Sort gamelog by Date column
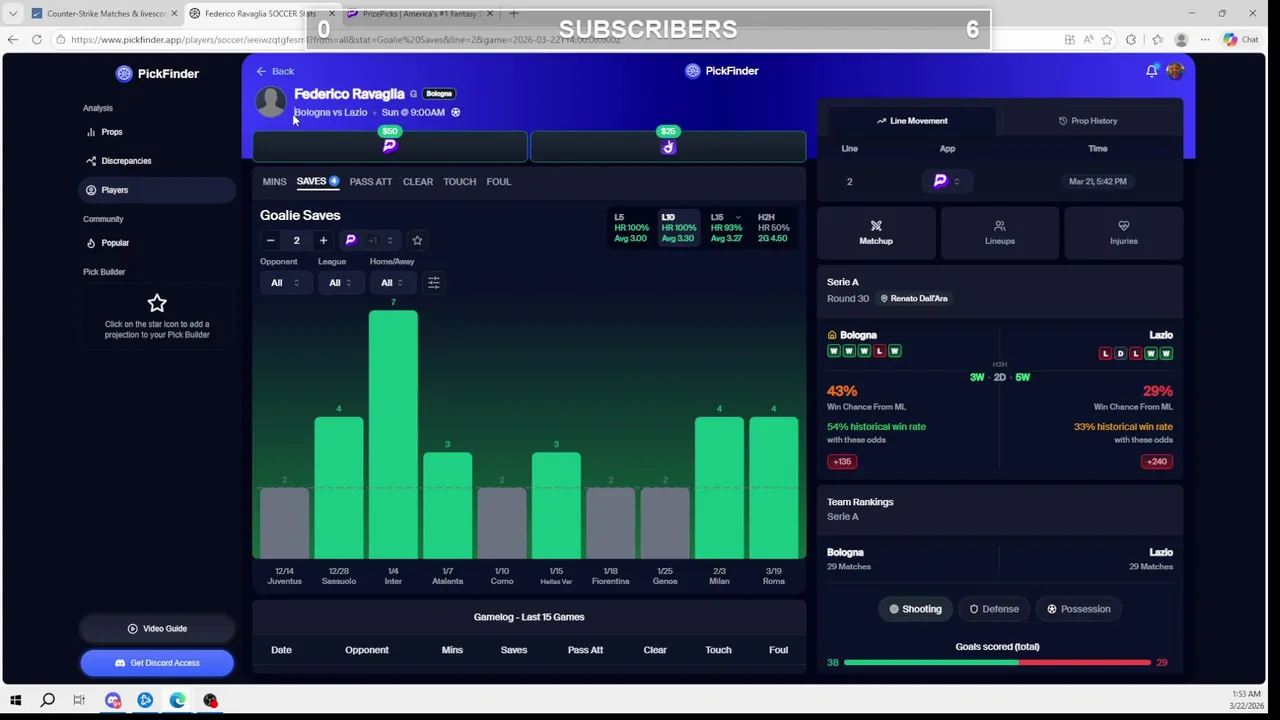This screenshot has width=1280, height=720. (281, 650)
